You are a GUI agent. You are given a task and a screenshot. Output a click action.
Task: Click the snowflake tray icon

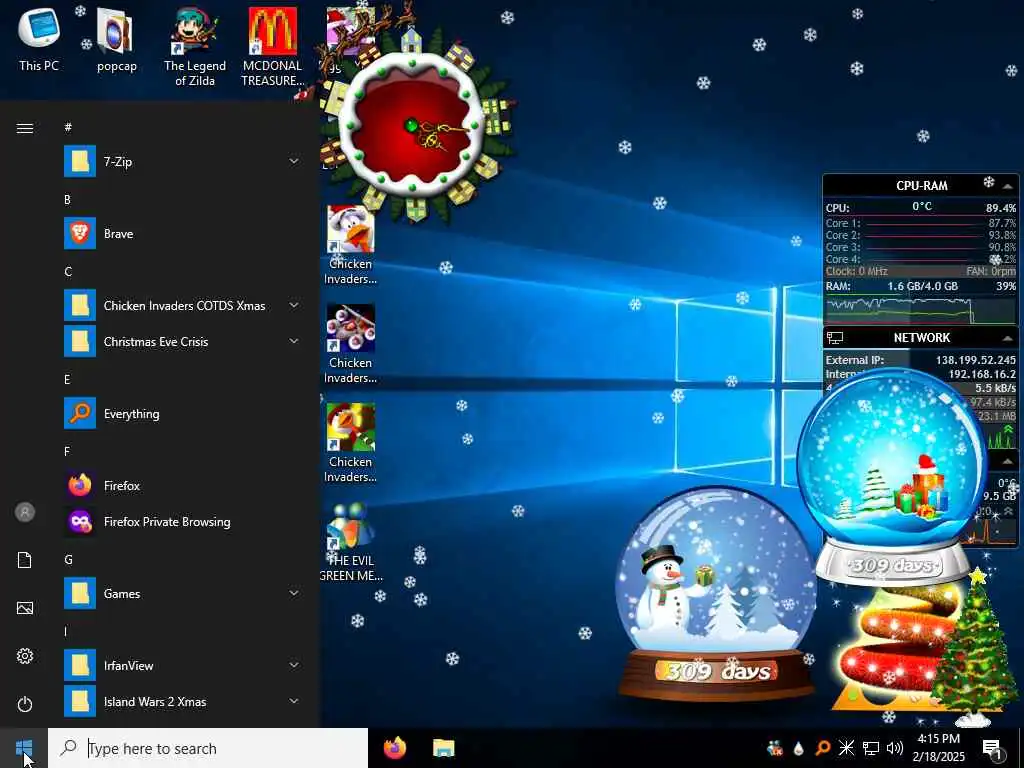[x=846, y=748]
